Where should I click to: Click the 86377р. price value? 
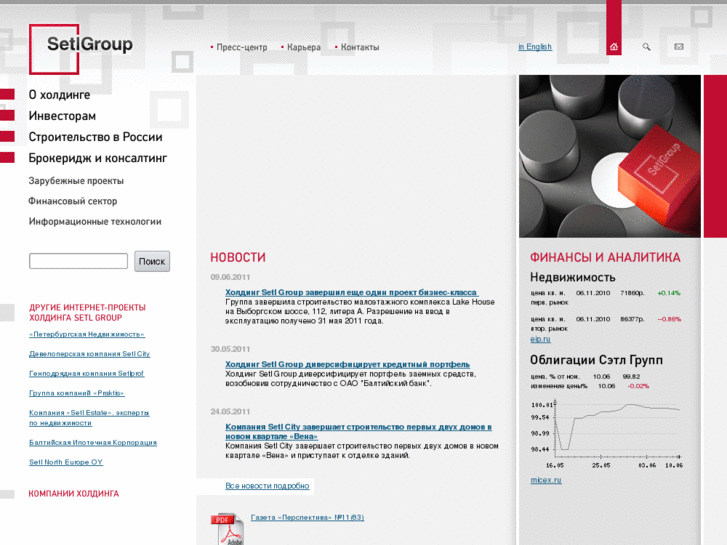click(632, 319)
